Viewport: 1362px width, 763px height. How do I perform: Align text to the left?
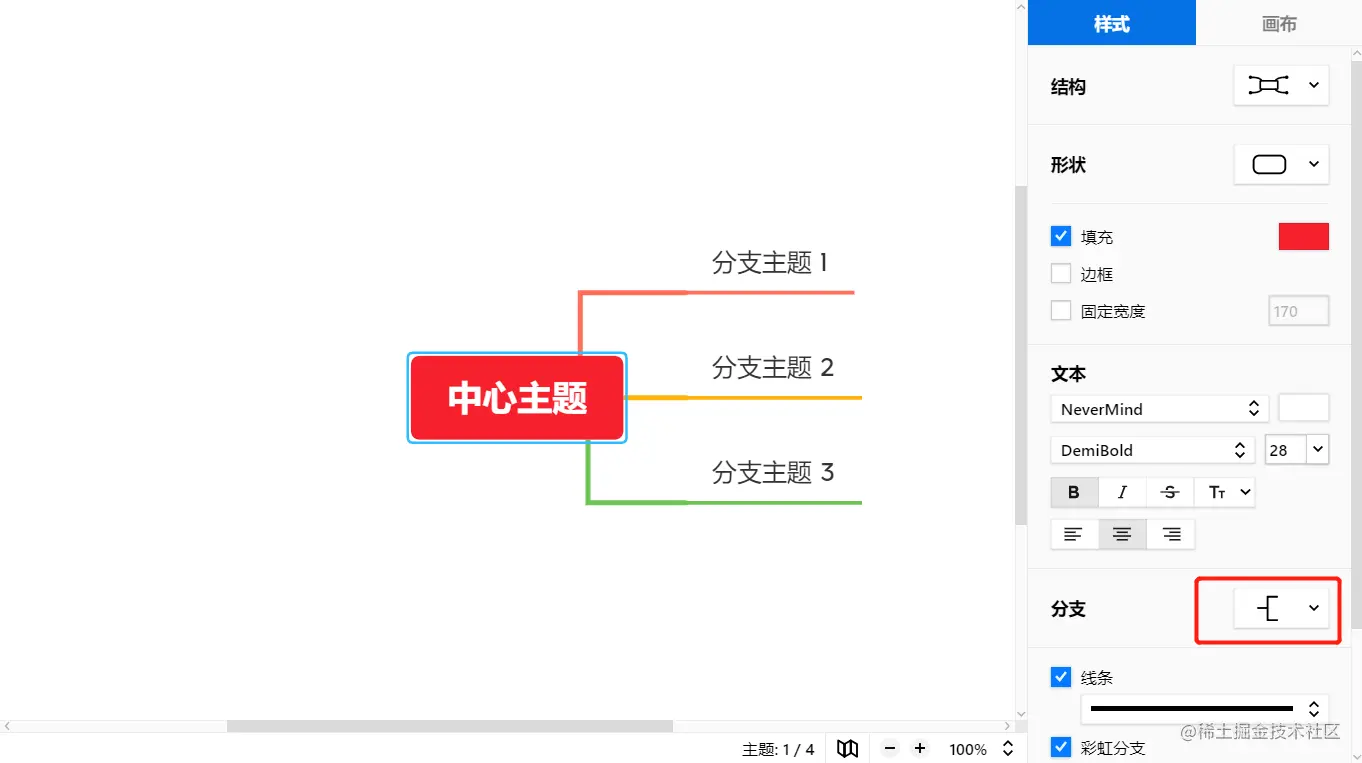[1074, 535]
